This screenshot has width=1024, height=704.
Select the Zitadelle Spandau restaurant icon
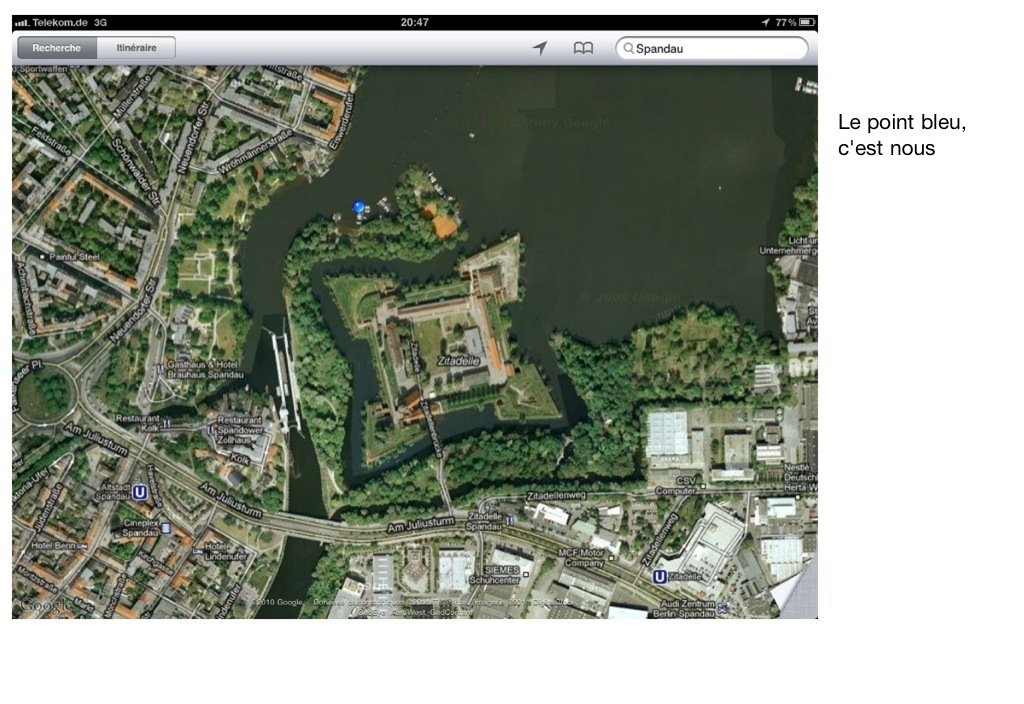pos(508,521)
